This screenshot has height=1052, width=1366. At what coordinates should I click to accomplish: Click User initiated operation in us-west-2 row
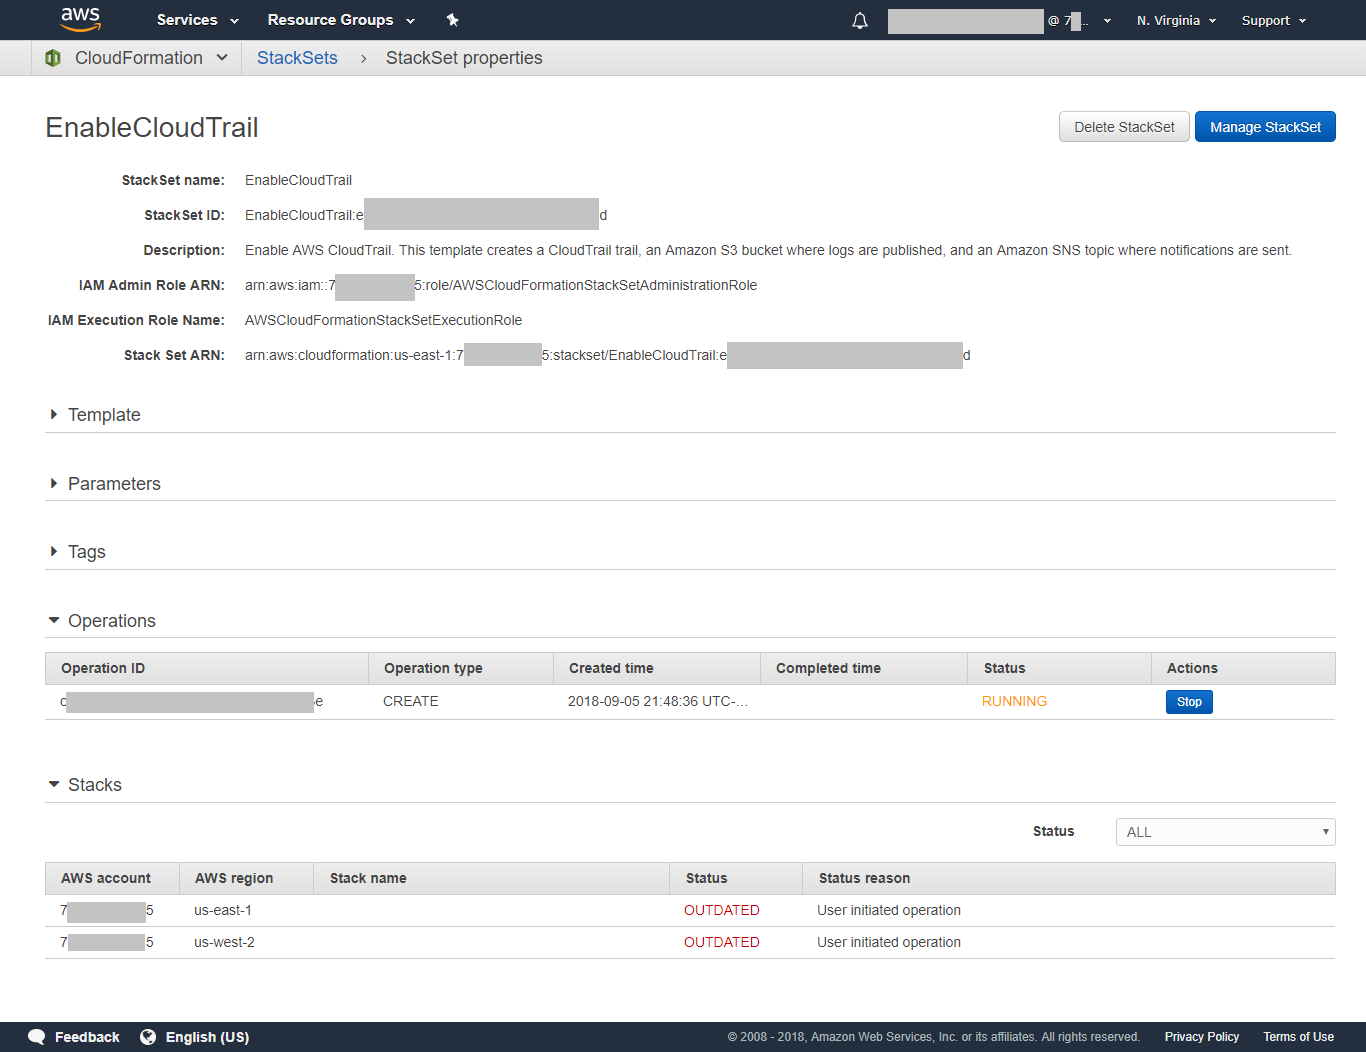point(889,942)
